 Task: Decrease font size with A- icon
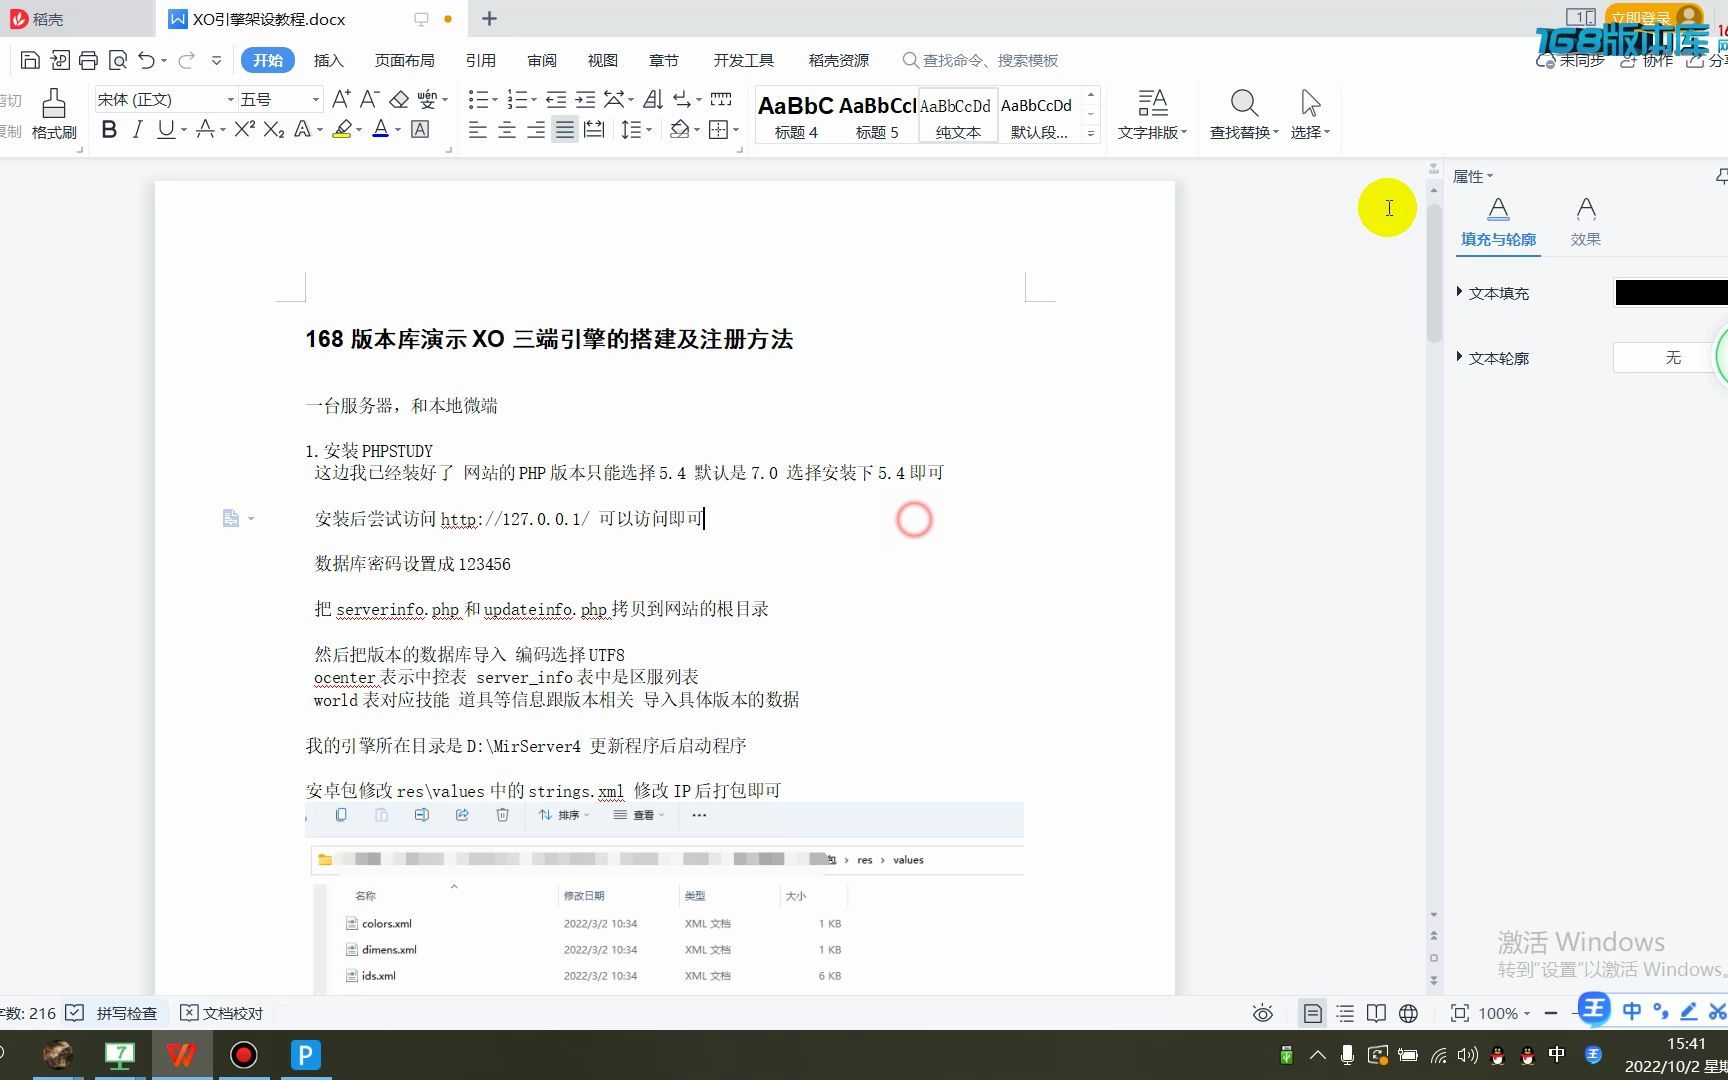pos(369,99)
